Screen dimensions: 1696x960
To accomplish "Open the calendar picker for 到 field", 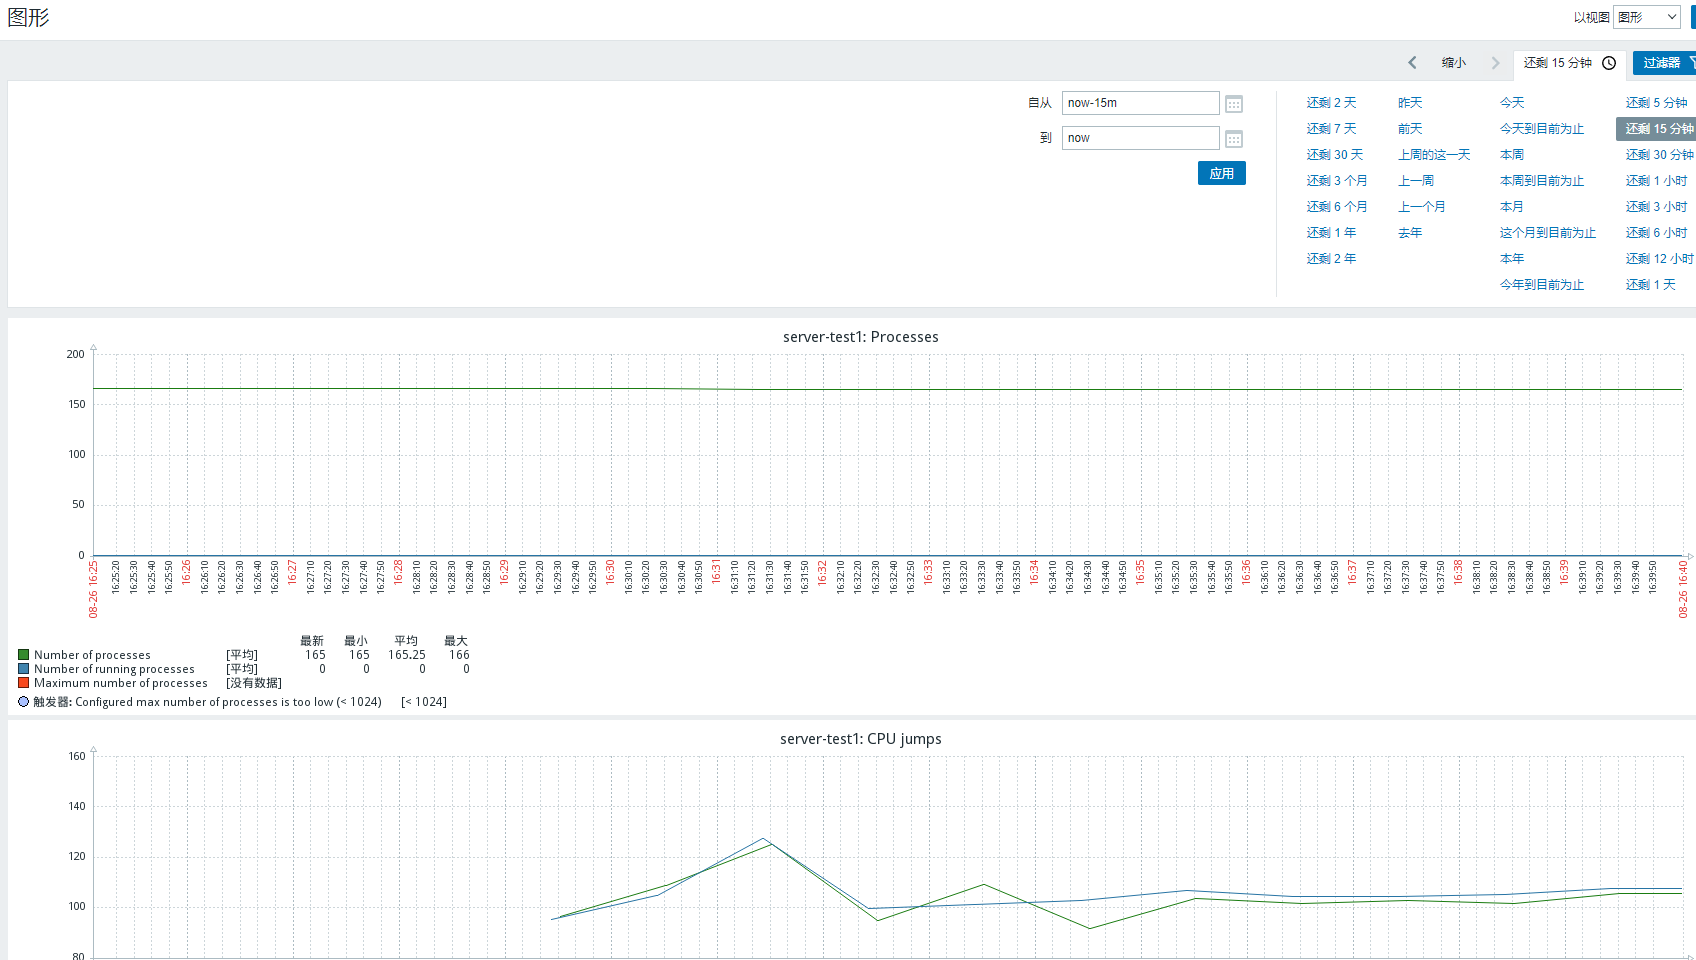I will click(x=1234, y=139).
